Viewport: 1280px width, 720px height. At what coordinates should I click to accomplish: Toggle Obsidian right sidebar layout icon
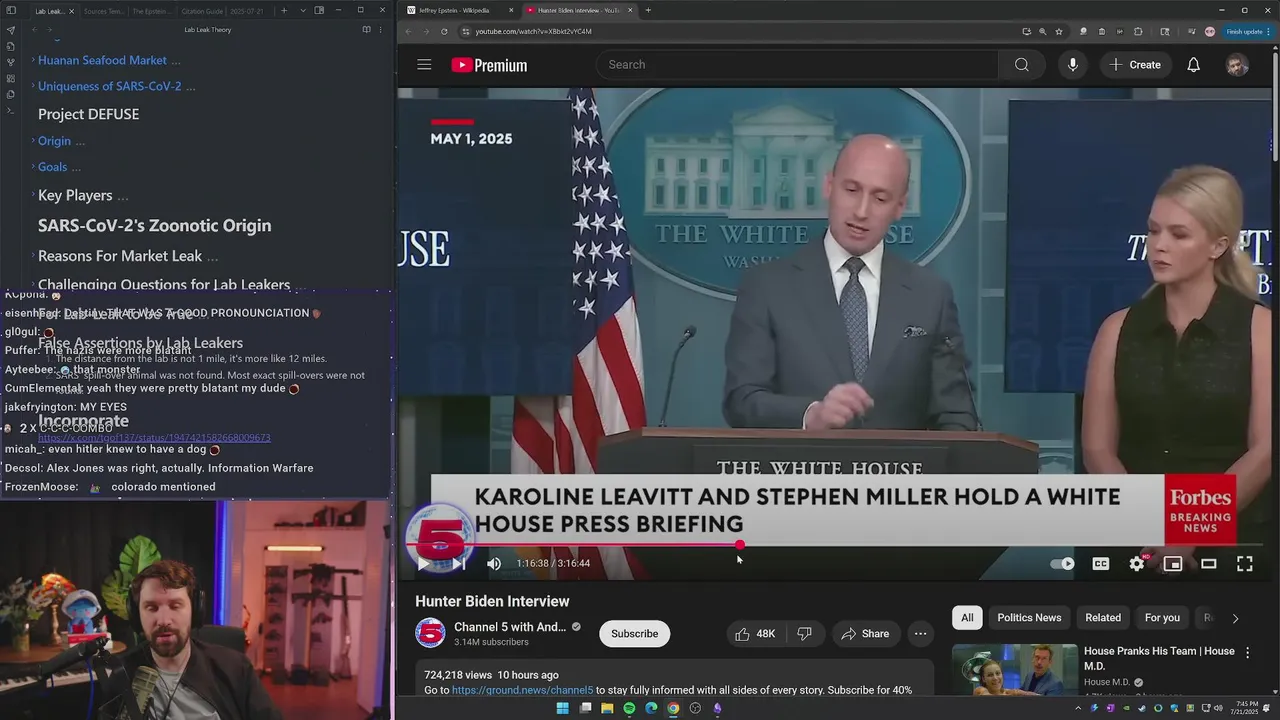coord(319,10)
